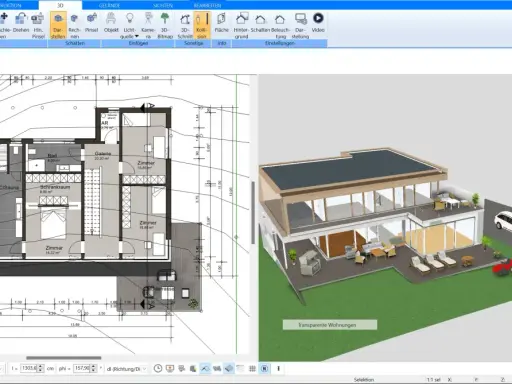This screenshot has height=384, width=512.
Task: Toggle the Darstellen shadow button
Action: (x=58, y=25)
